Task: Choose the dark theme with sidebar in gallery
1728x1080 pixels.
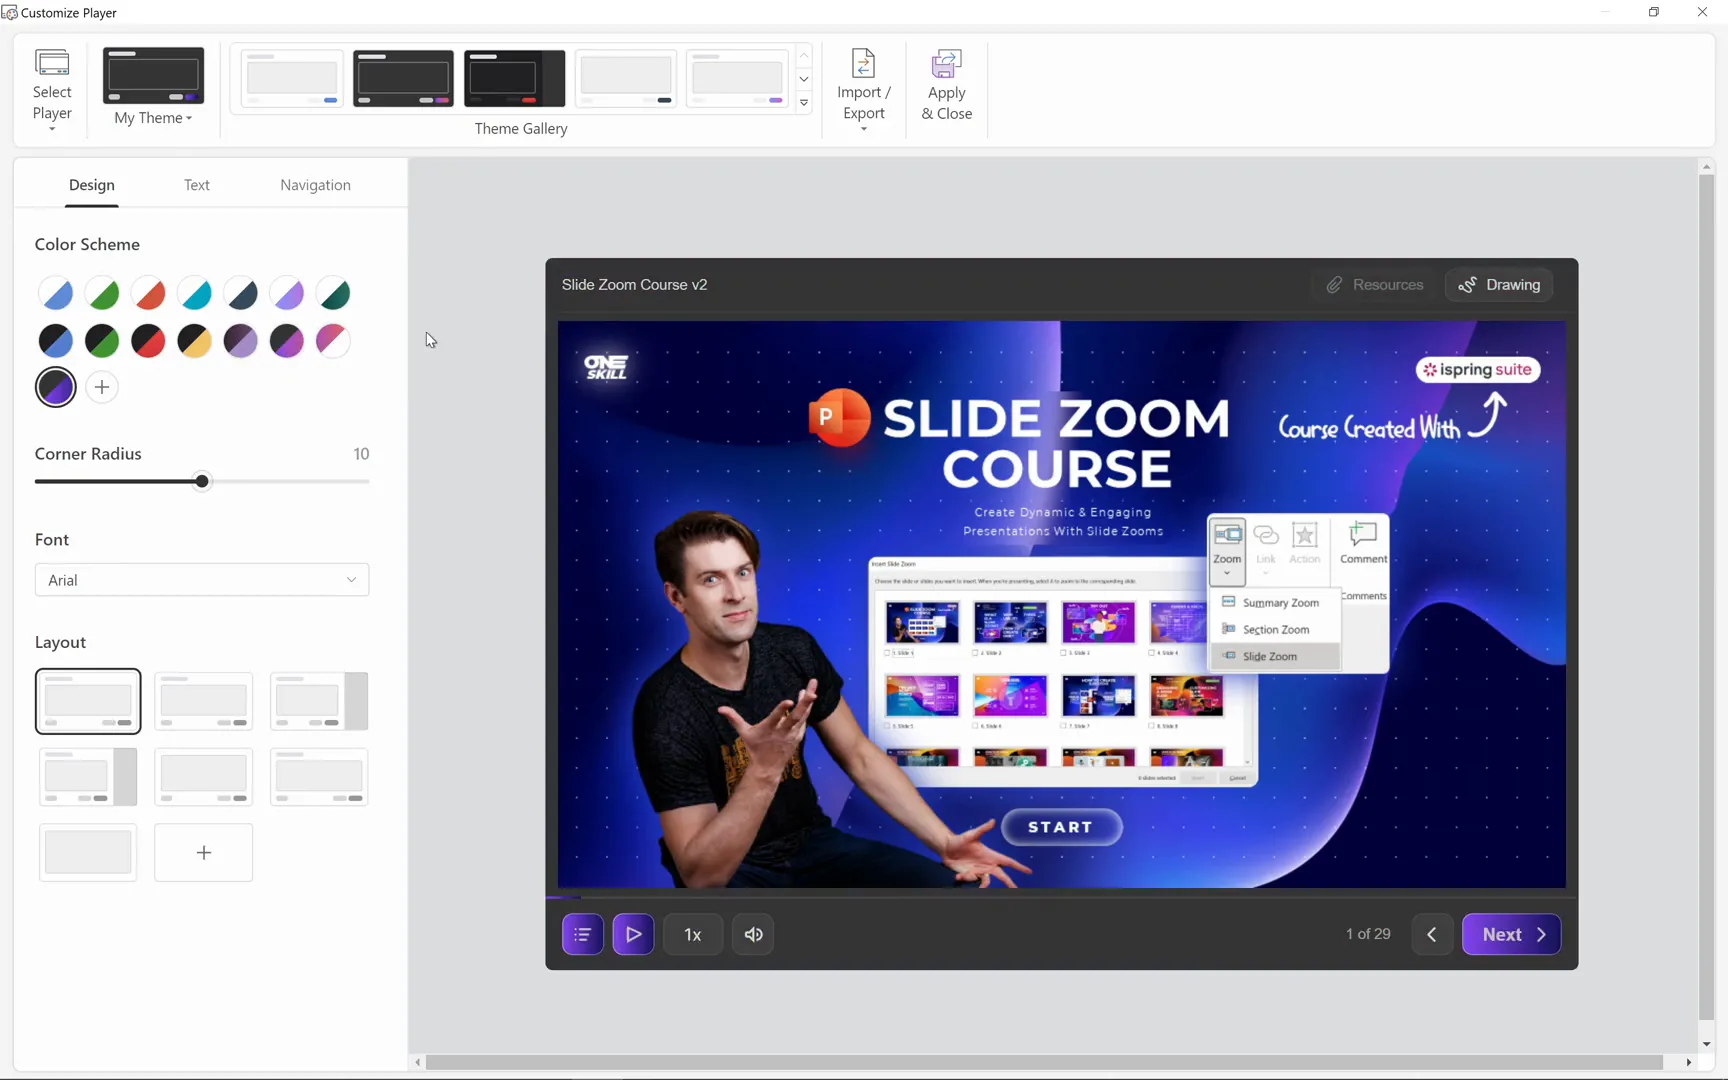Action: tap(514, 78)
